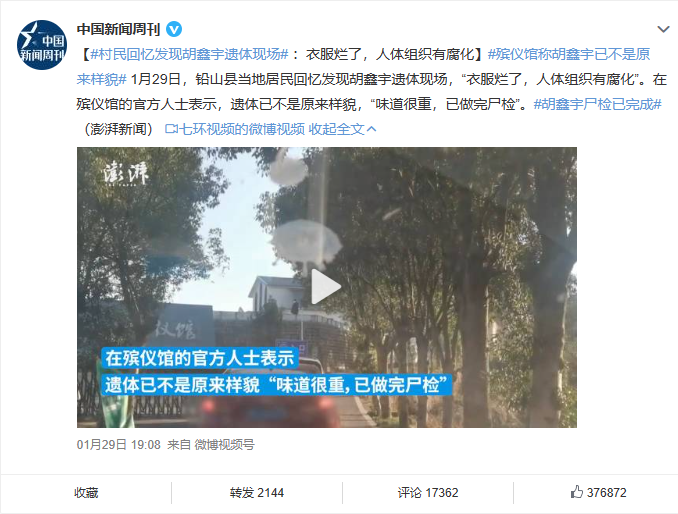This screenshot has width=678, height=514.
Task: Click the blue verified V badge
Action: [x=174, y=29]
